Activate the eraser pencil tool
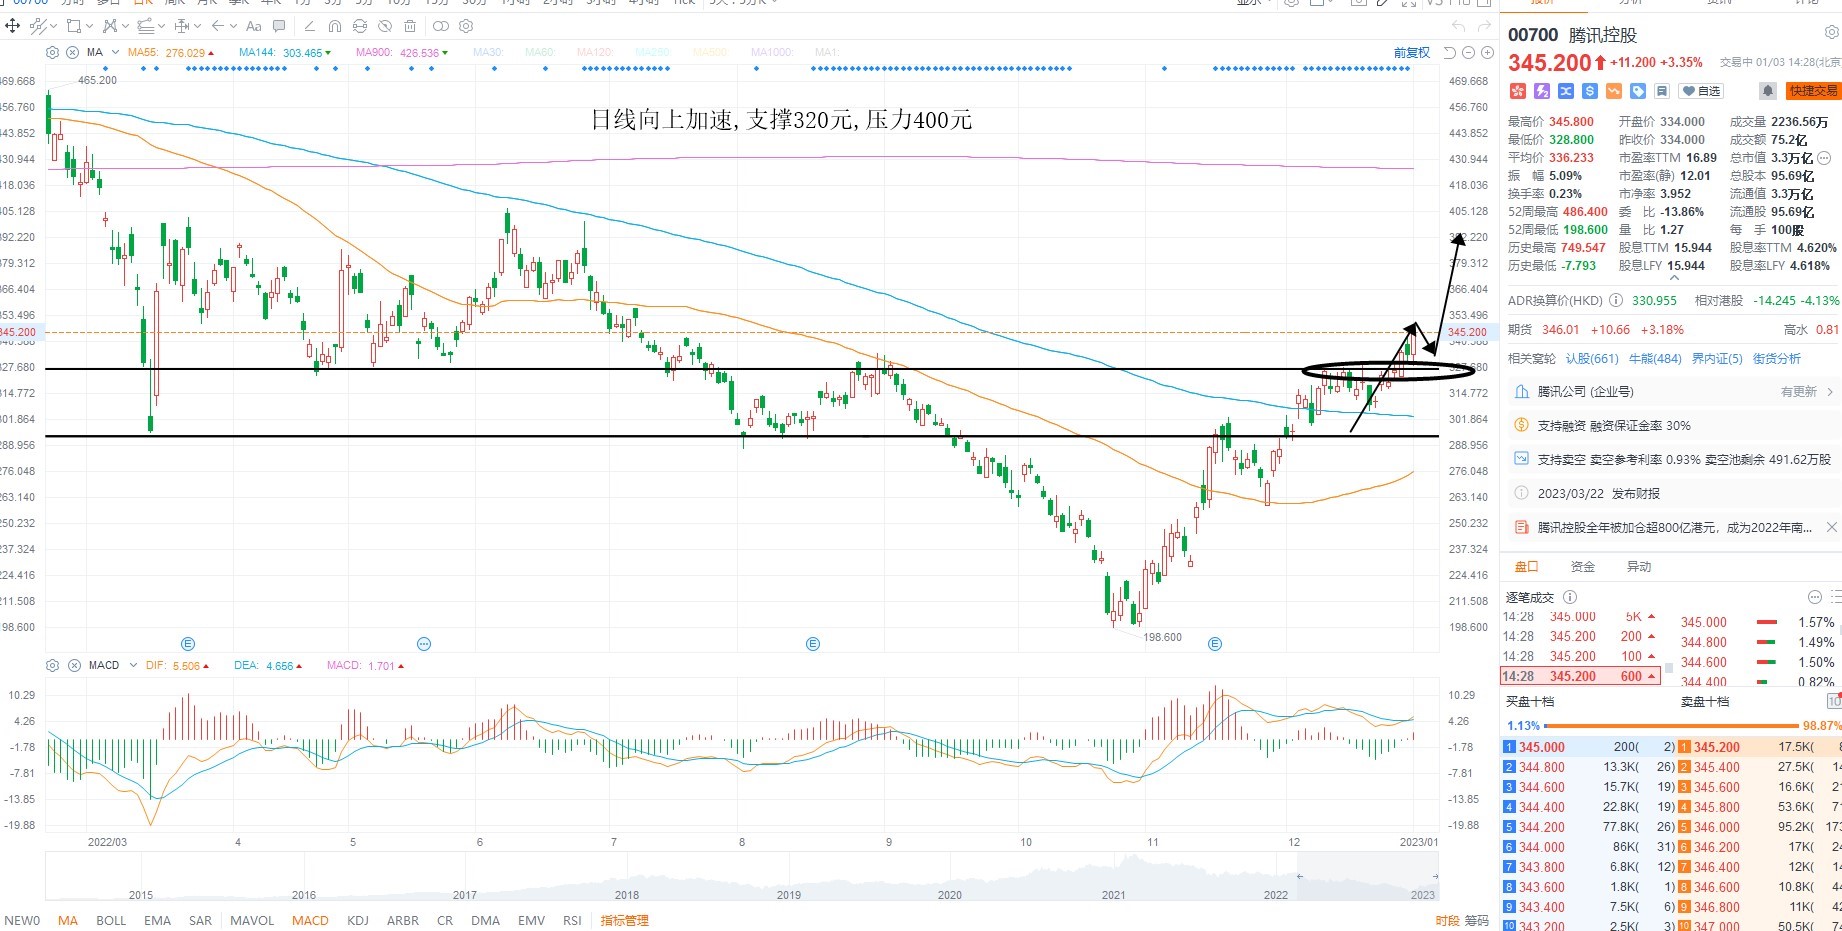The height and width of the screenshot is (931, 1842). (309, 26)
